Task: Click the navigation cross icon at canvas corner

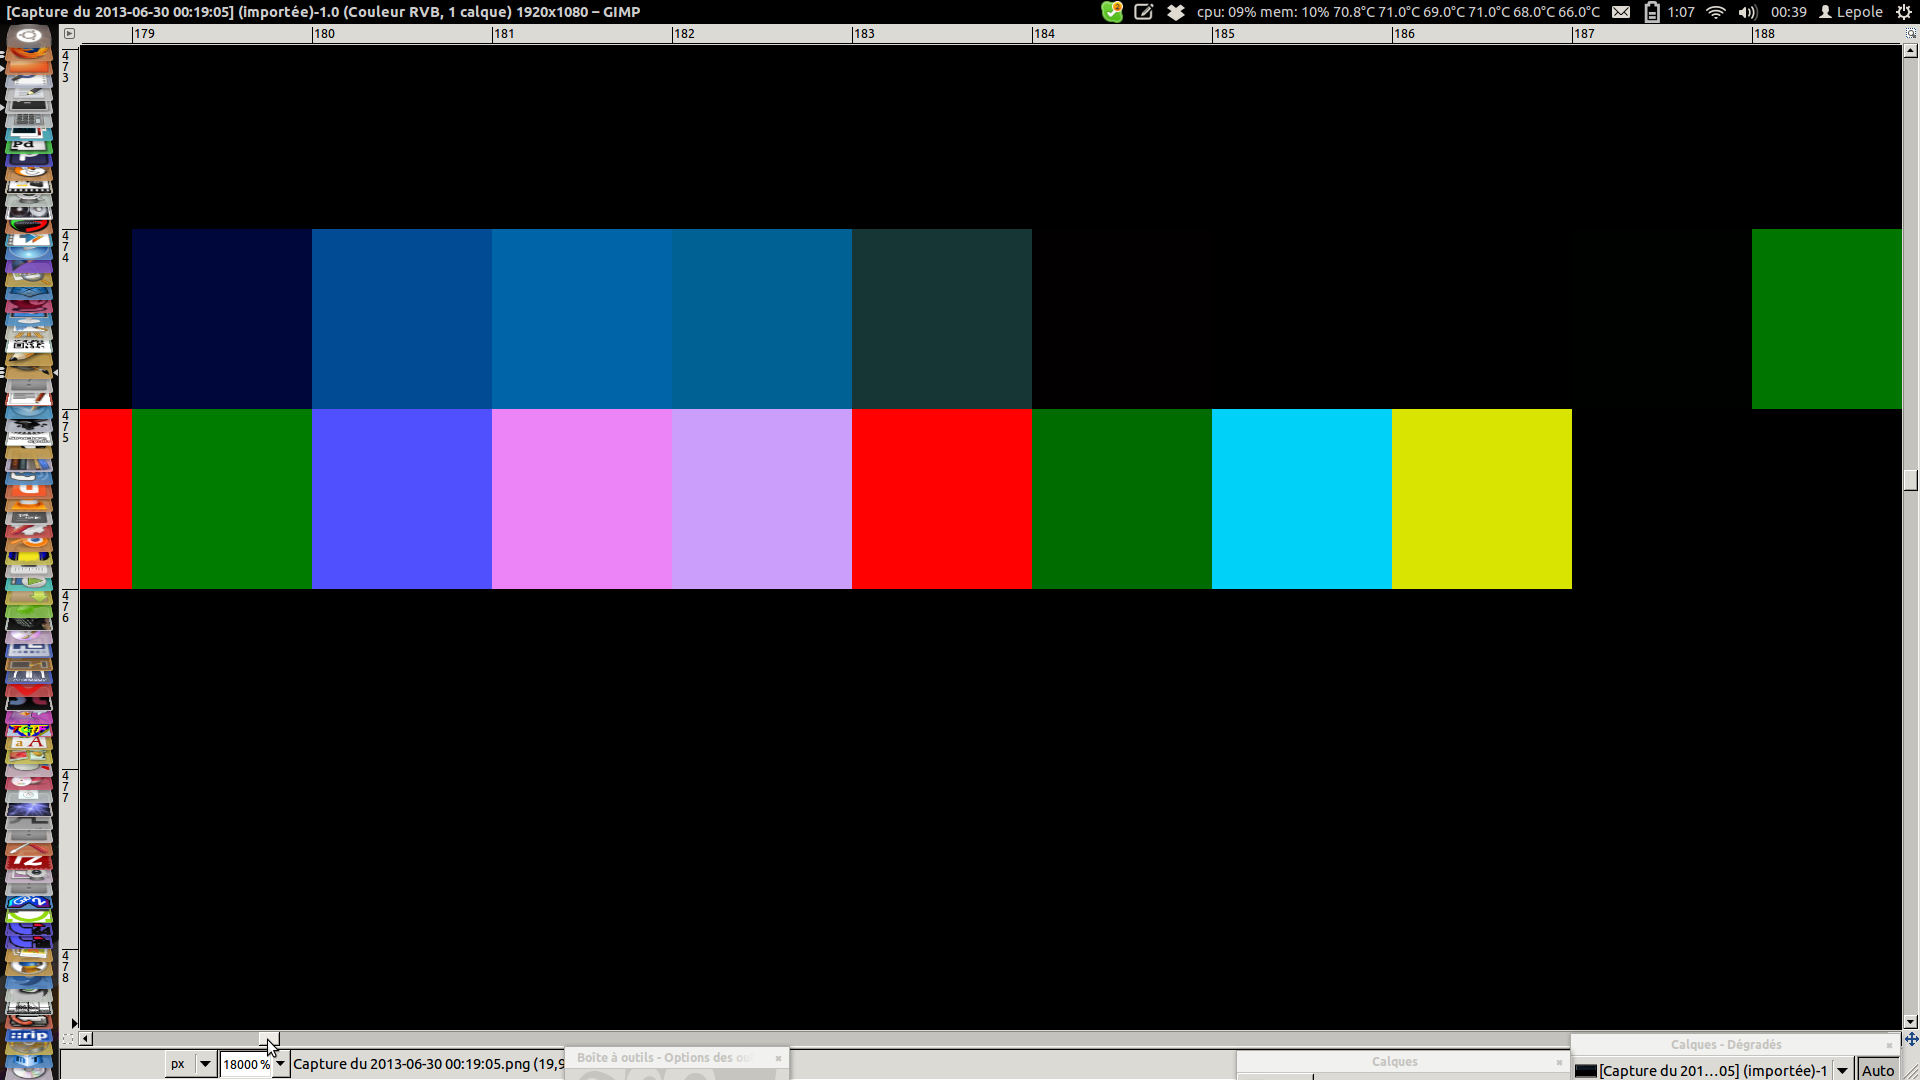Action: click(x=1911, y=1039)
